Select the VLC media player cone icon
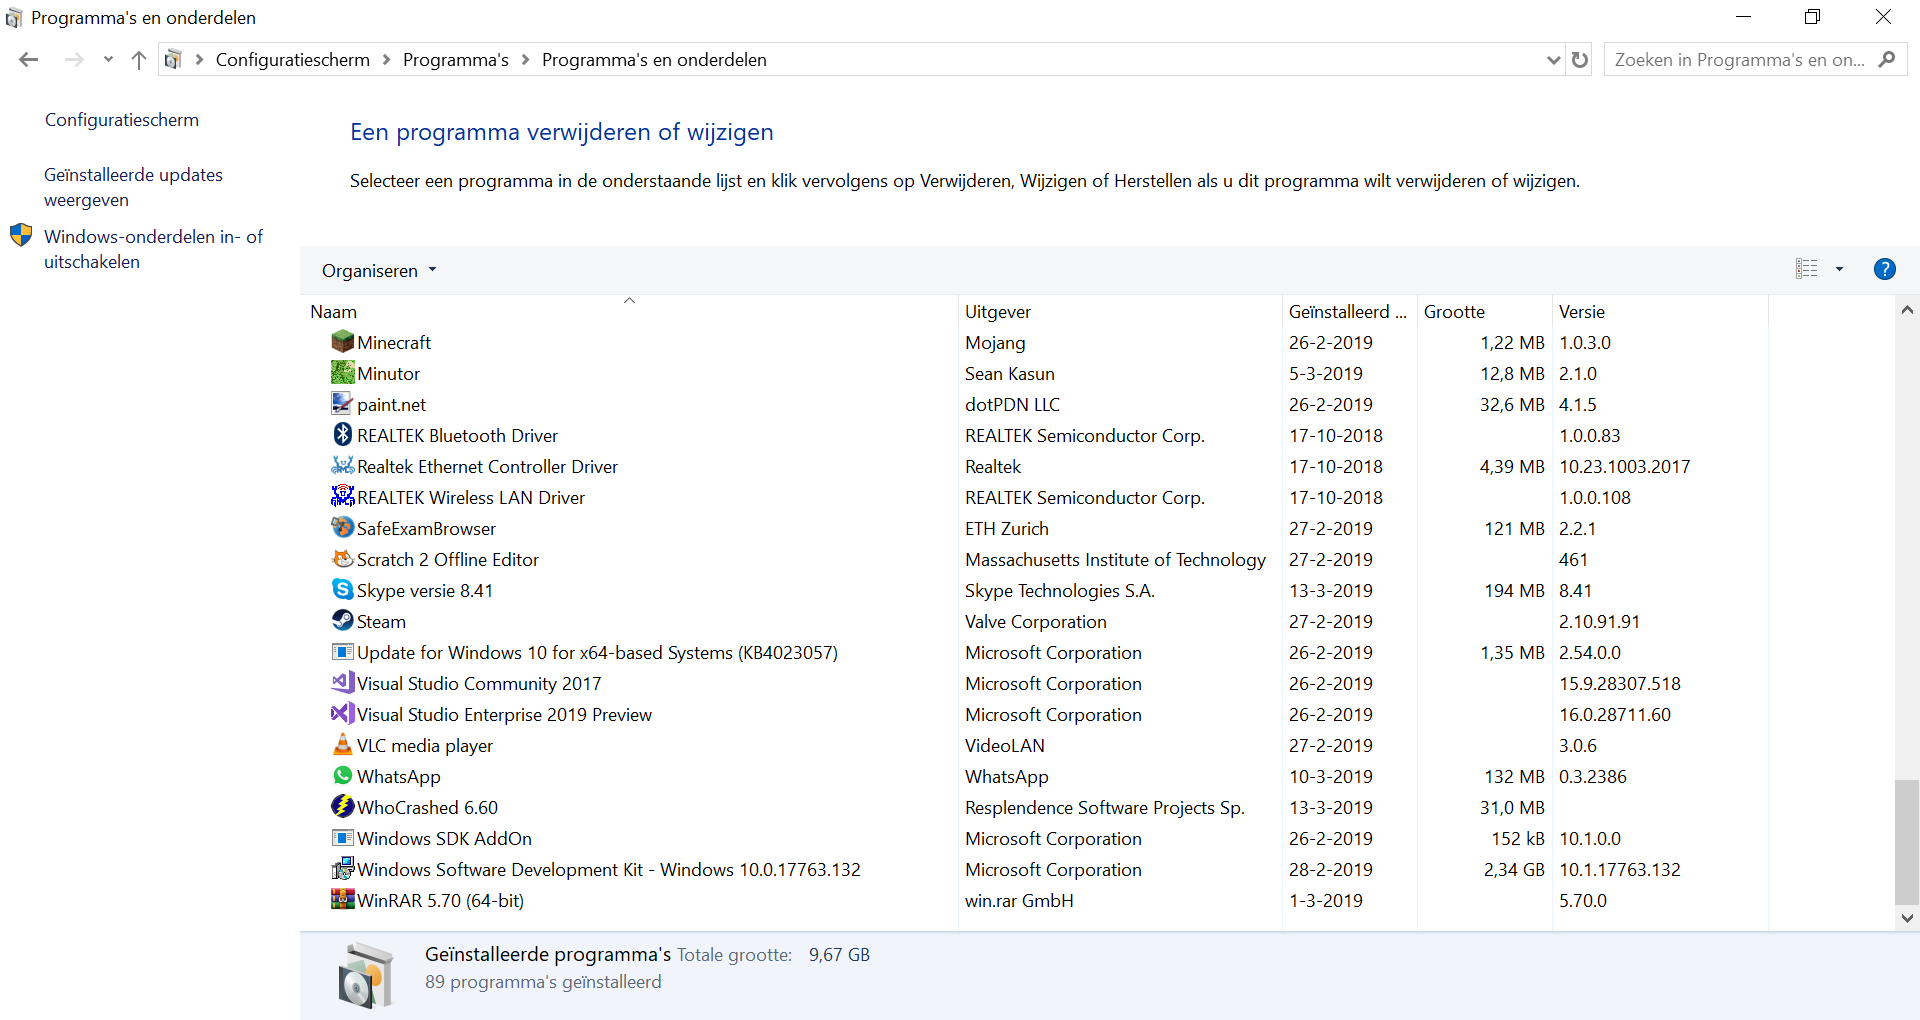Viewport: 1920px width, 1020px height. tap(343, 745)
